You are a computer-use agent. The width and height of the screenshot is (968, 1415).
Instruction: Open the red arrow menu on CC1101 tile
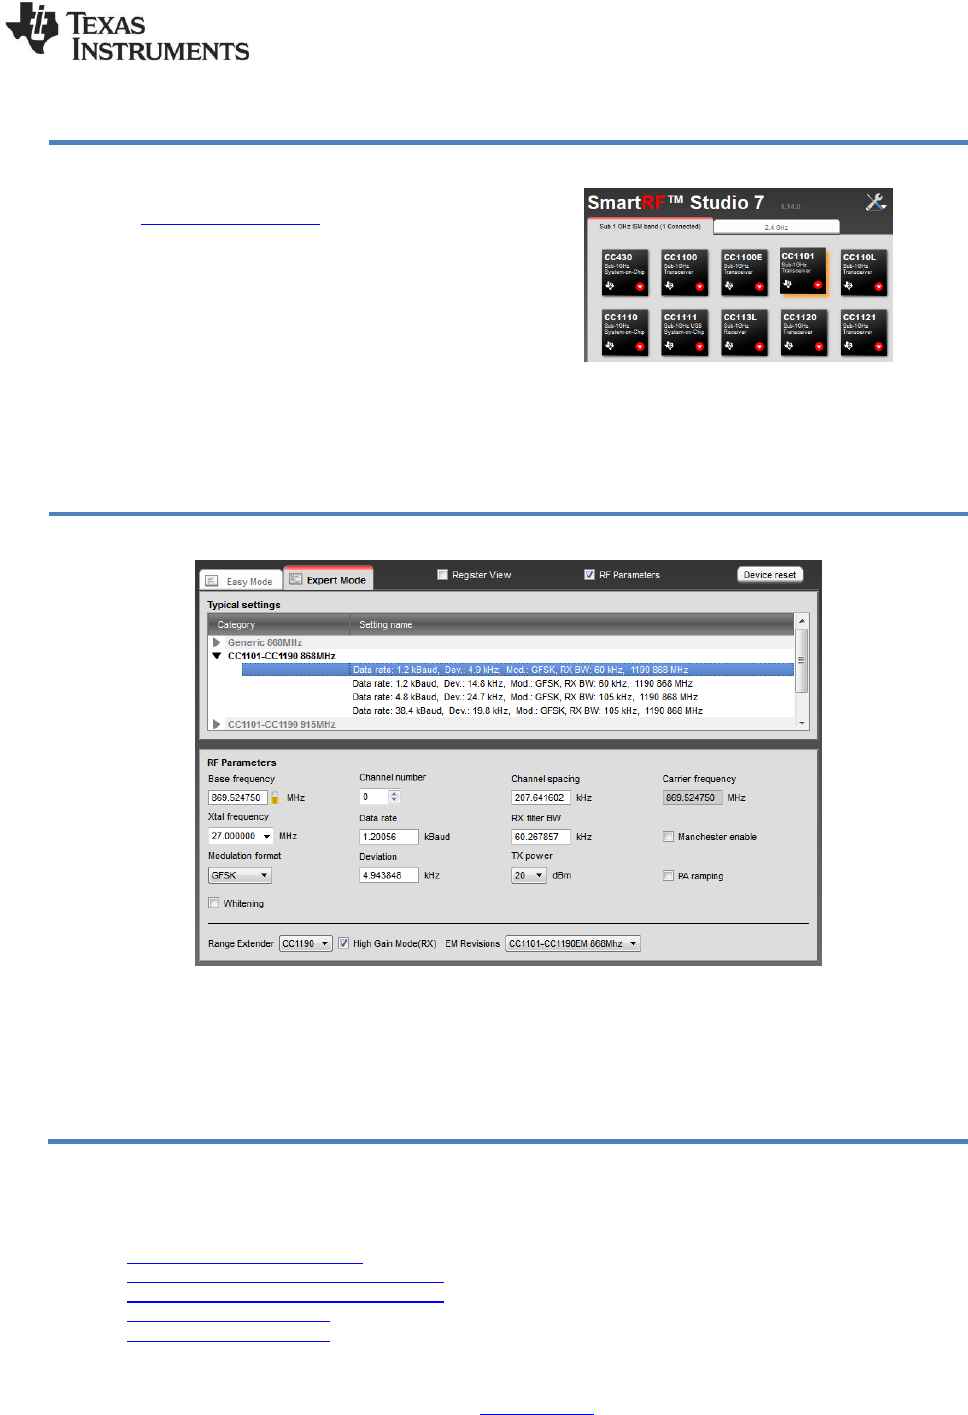818,285
